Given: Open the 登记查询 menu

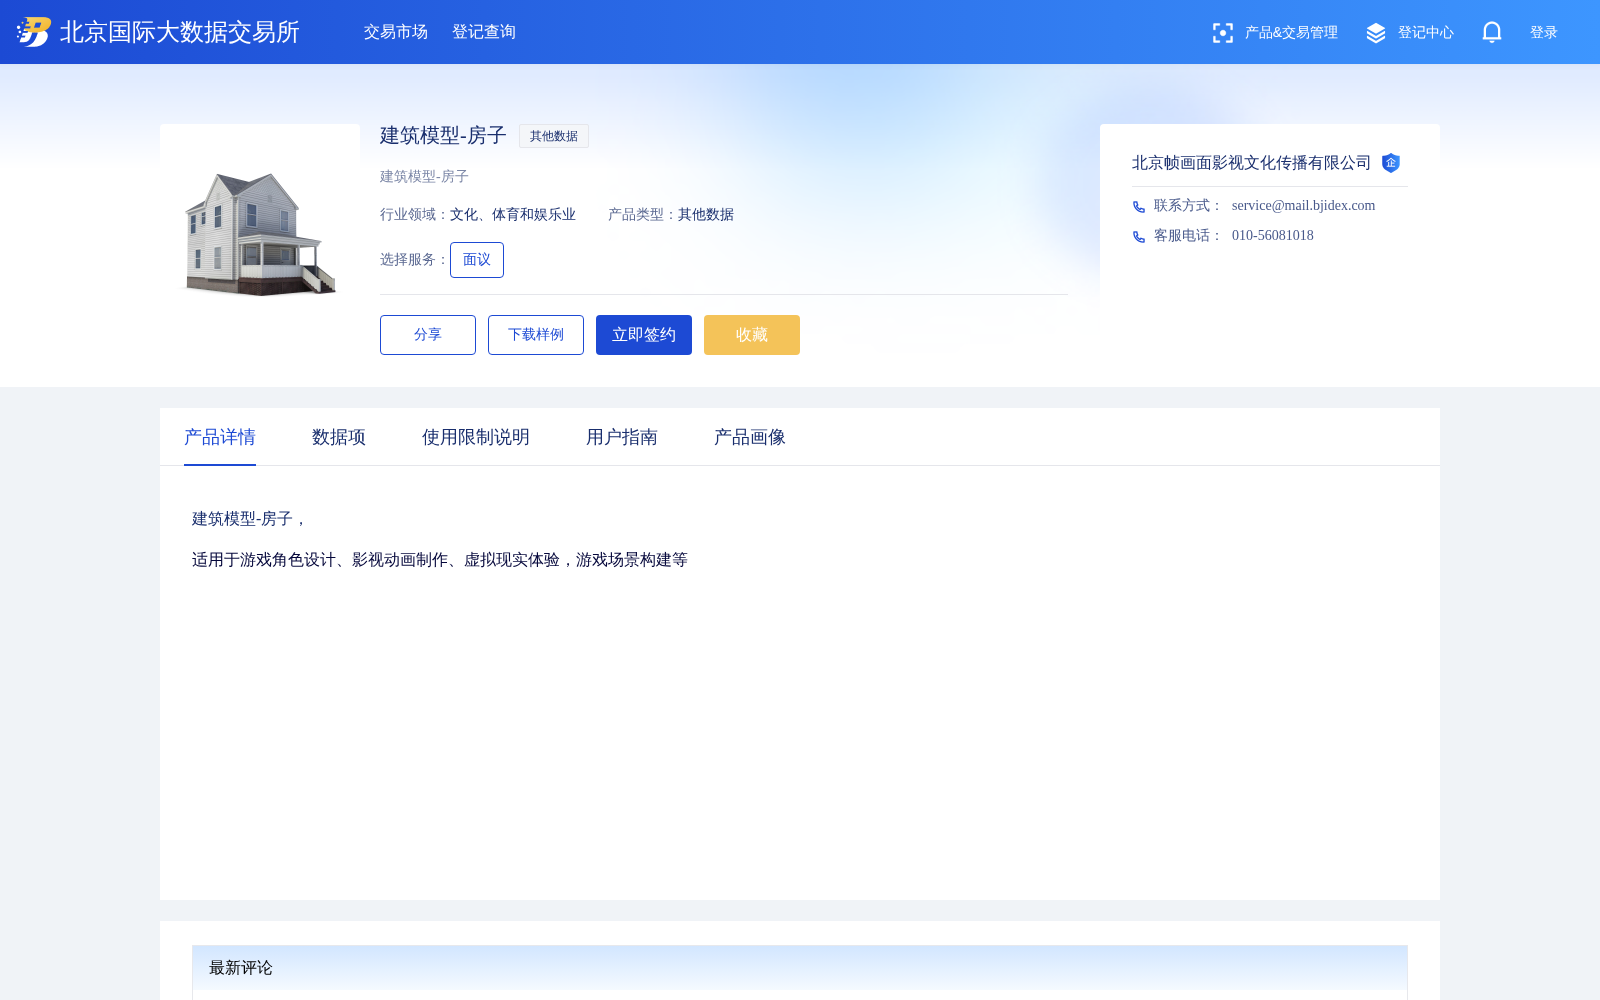Looking at the screenshot, I should (x=484, y=32).
